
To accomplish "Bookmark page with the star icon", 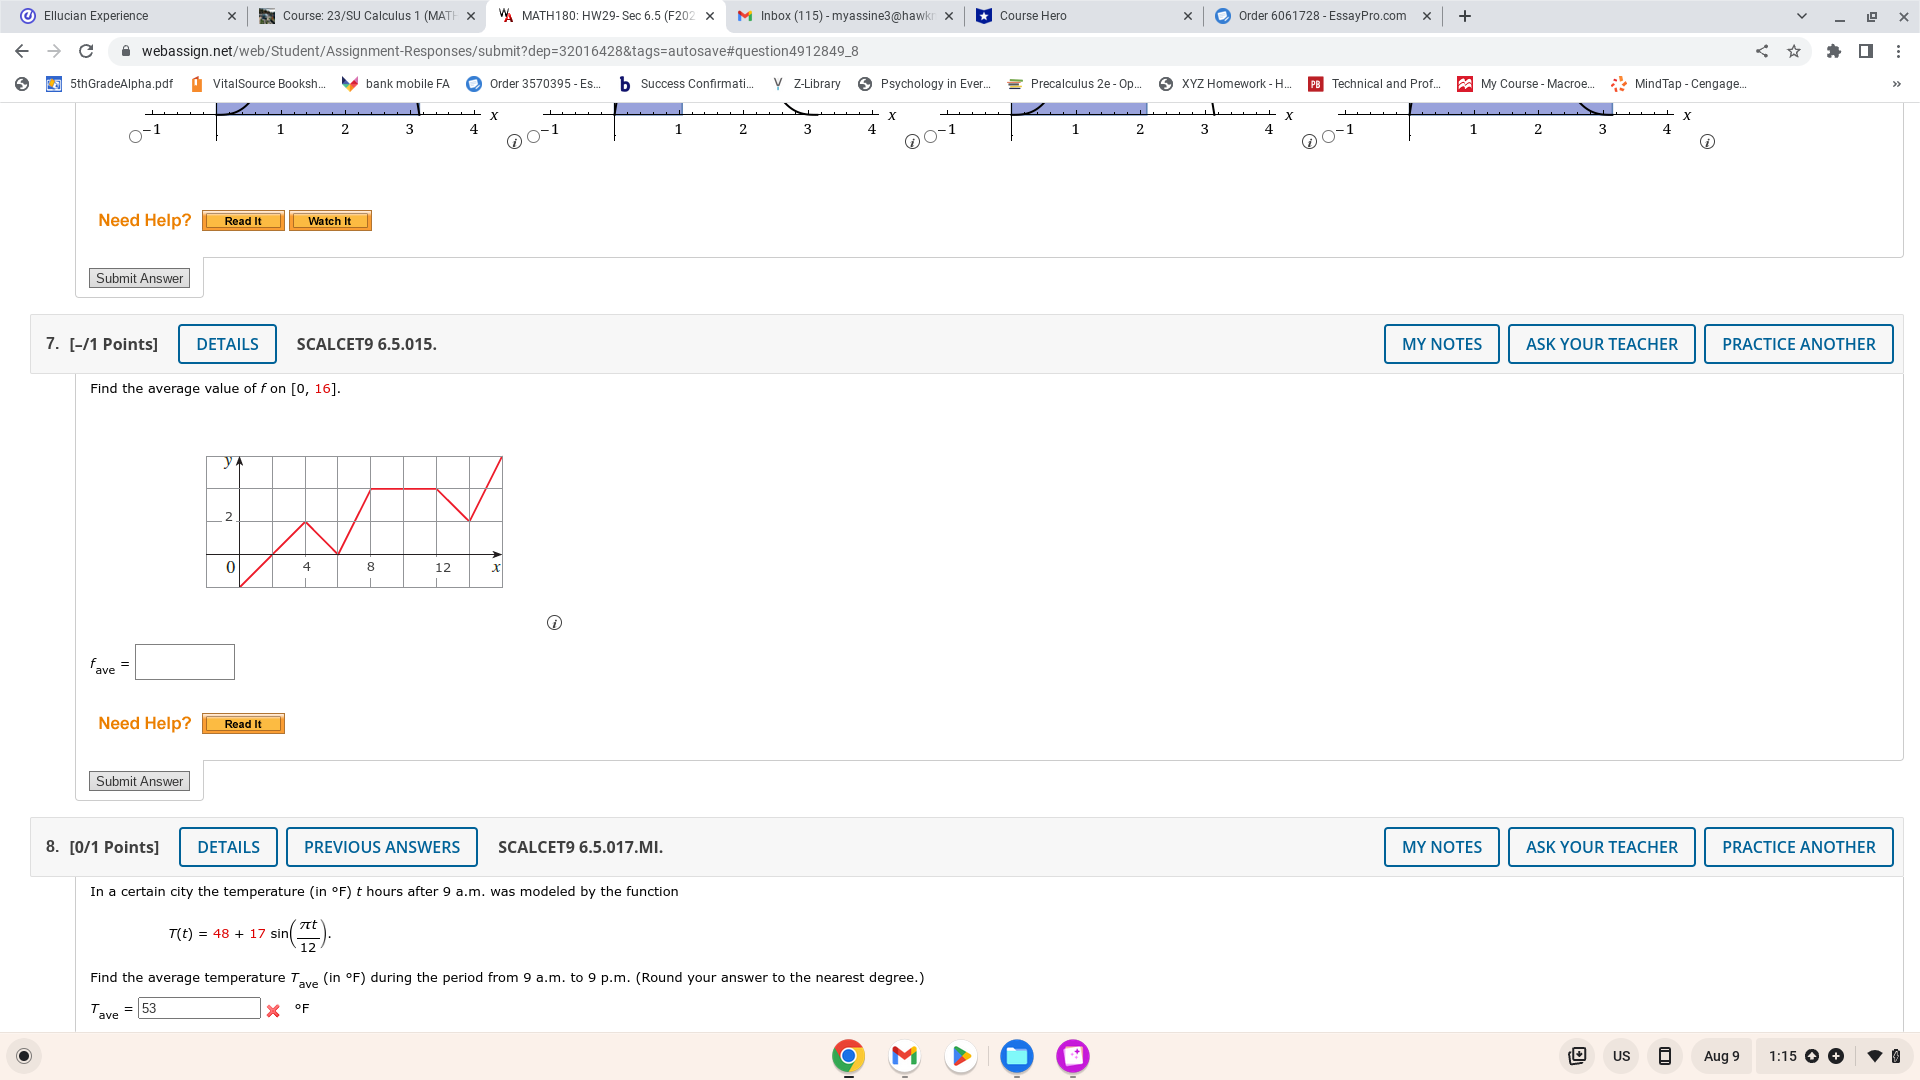I will point(1794,51).
